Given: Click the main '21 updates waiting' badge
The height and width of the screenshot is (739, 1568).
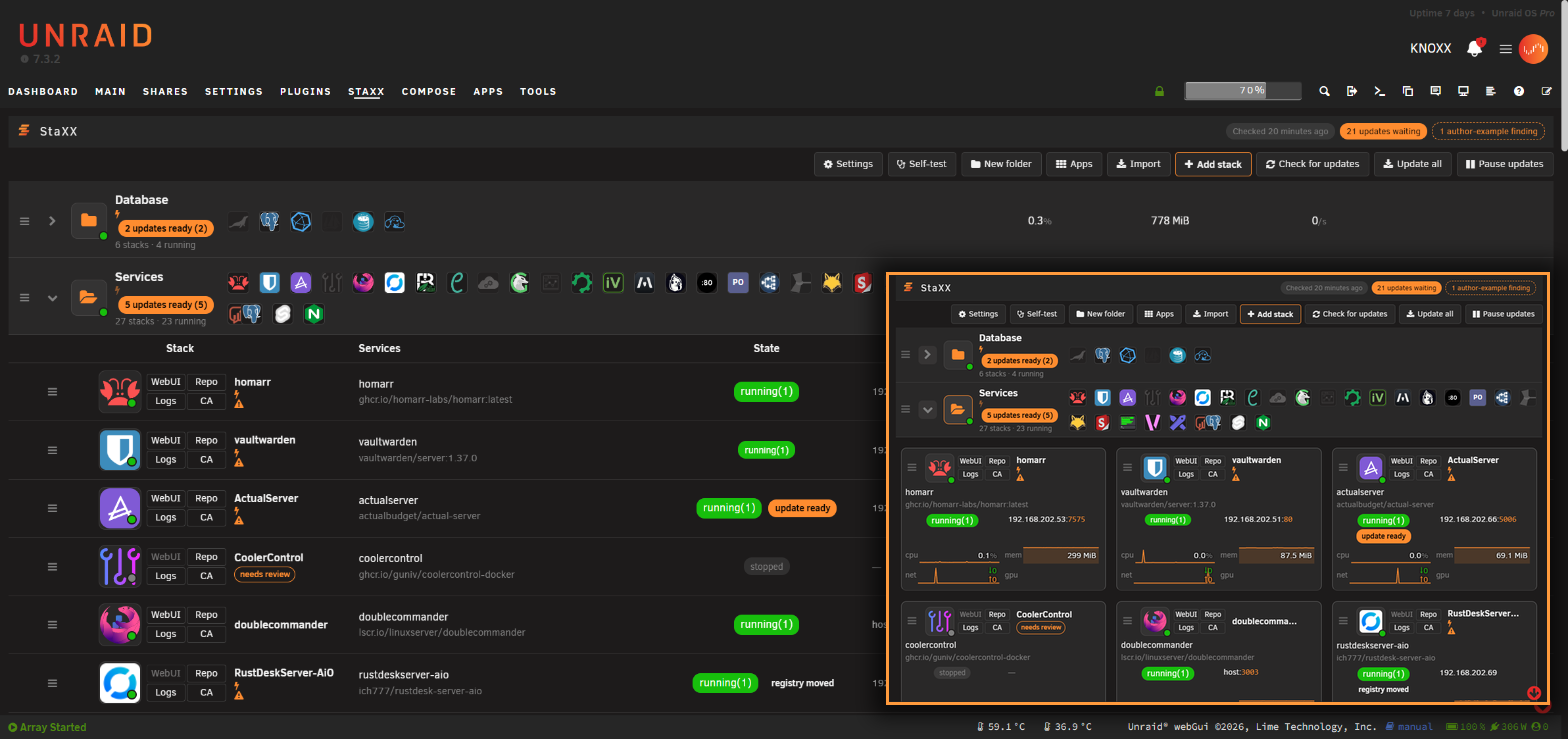Looking at the screenshot, I should (x=1383, y=131).
